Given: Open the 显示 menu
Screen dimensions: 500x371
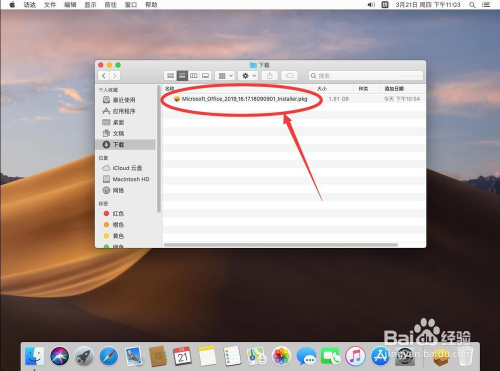Looking at the screenshot, I should [x=90, y=5].
